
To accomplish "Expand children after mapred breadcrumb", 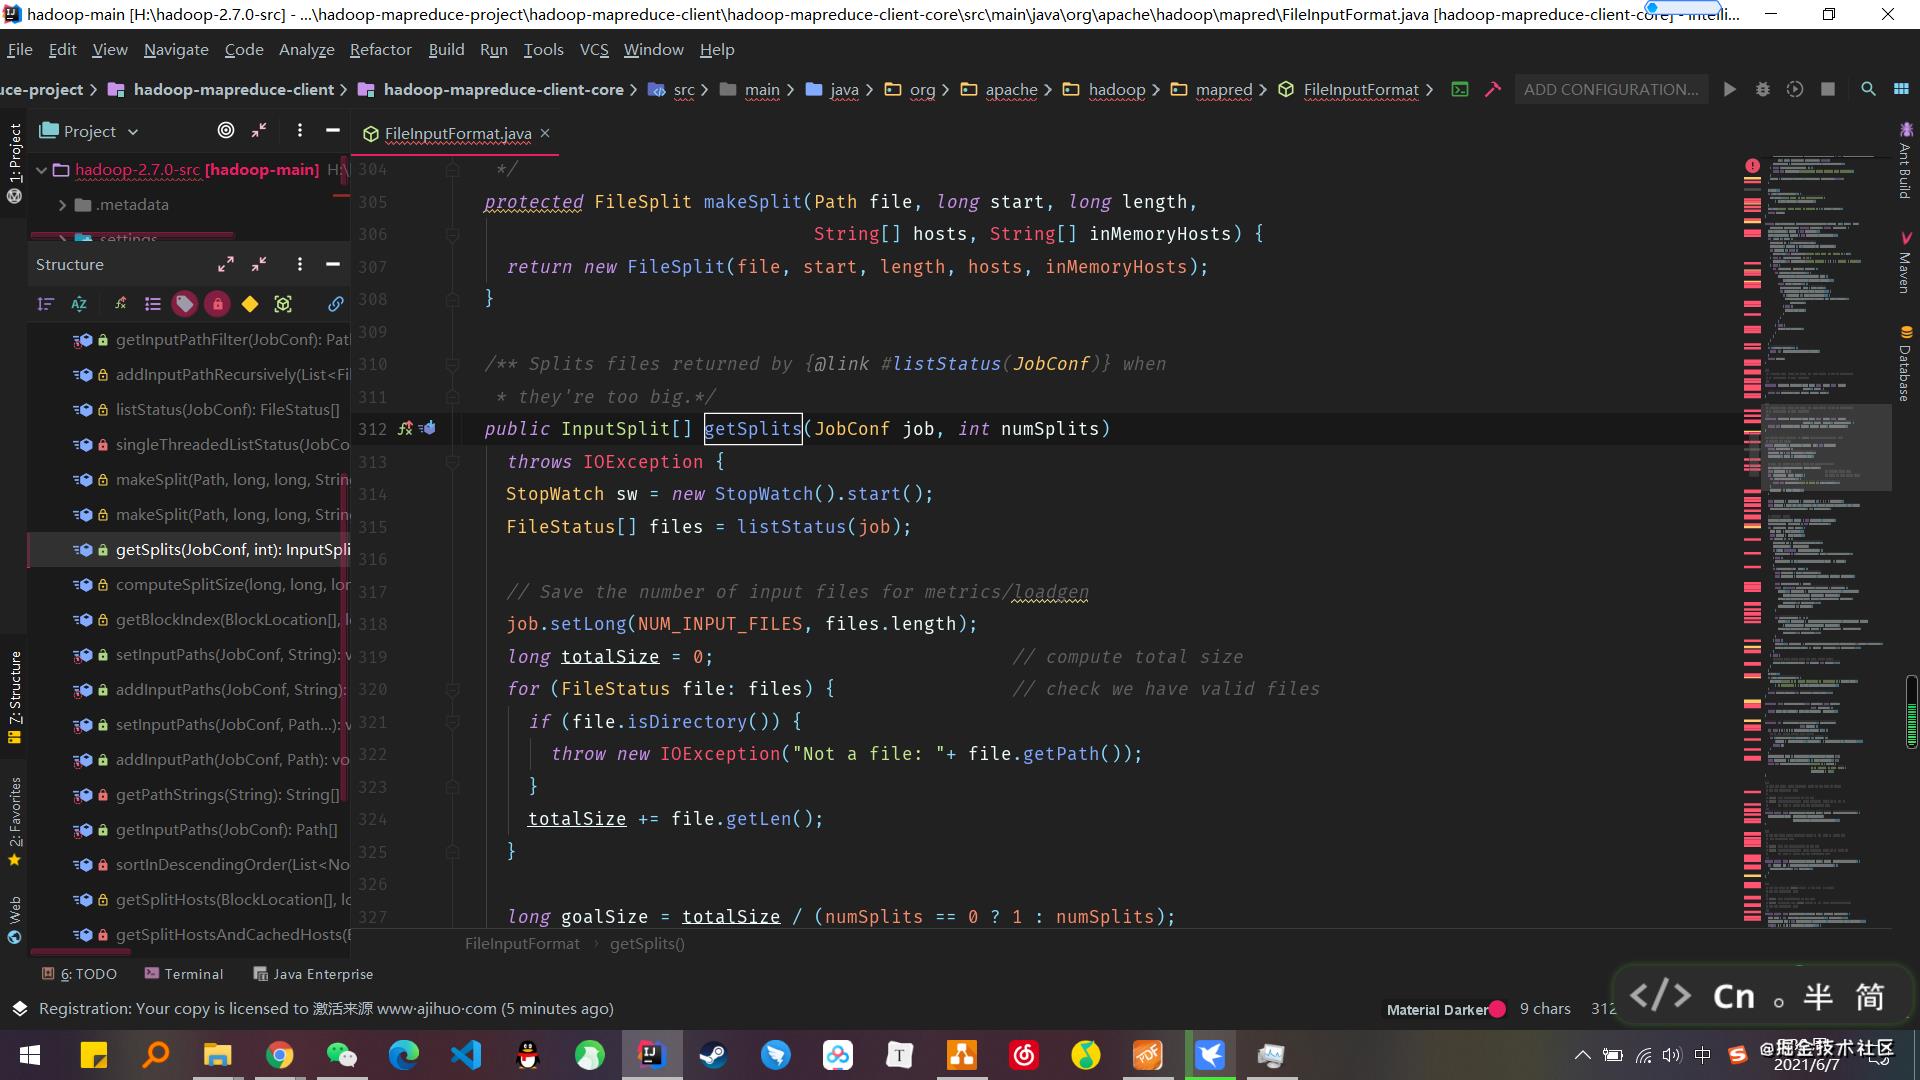I will 1263,90.
